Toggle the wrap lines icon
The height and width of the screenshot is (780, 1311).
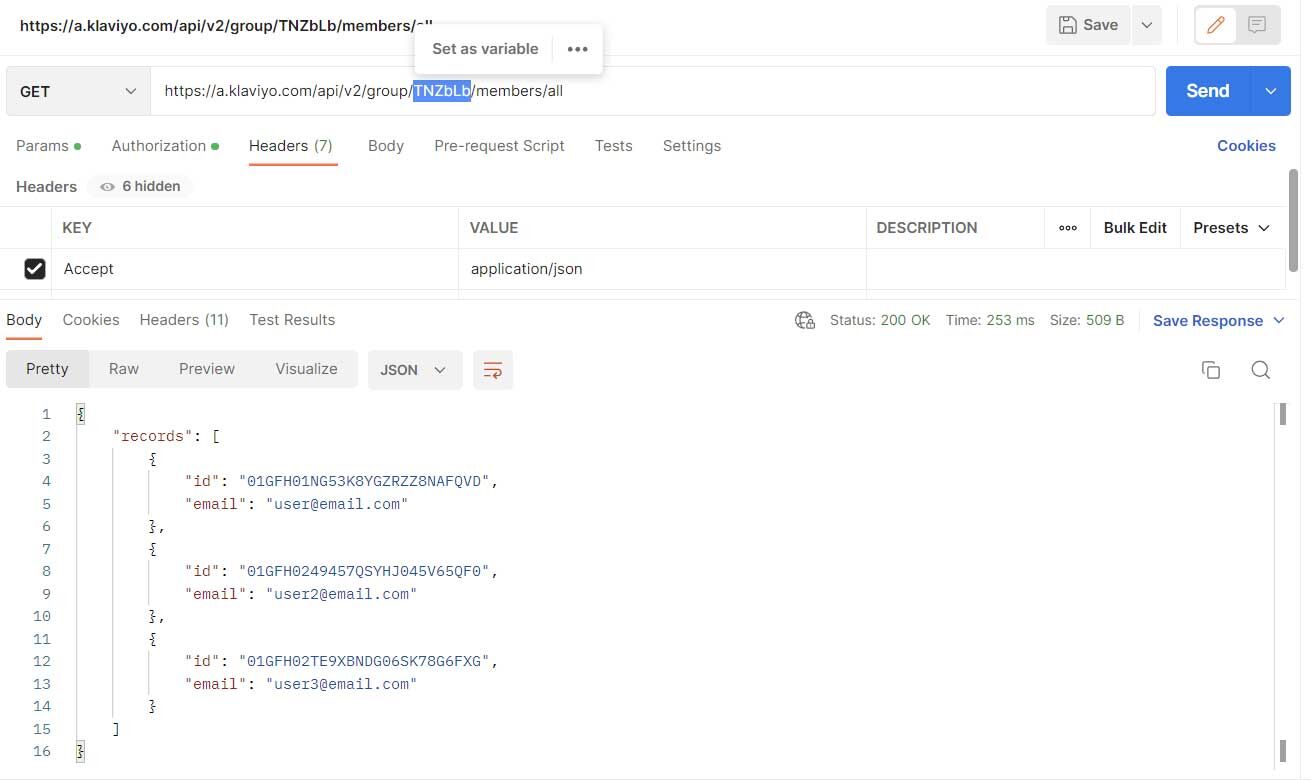(493, 370)
